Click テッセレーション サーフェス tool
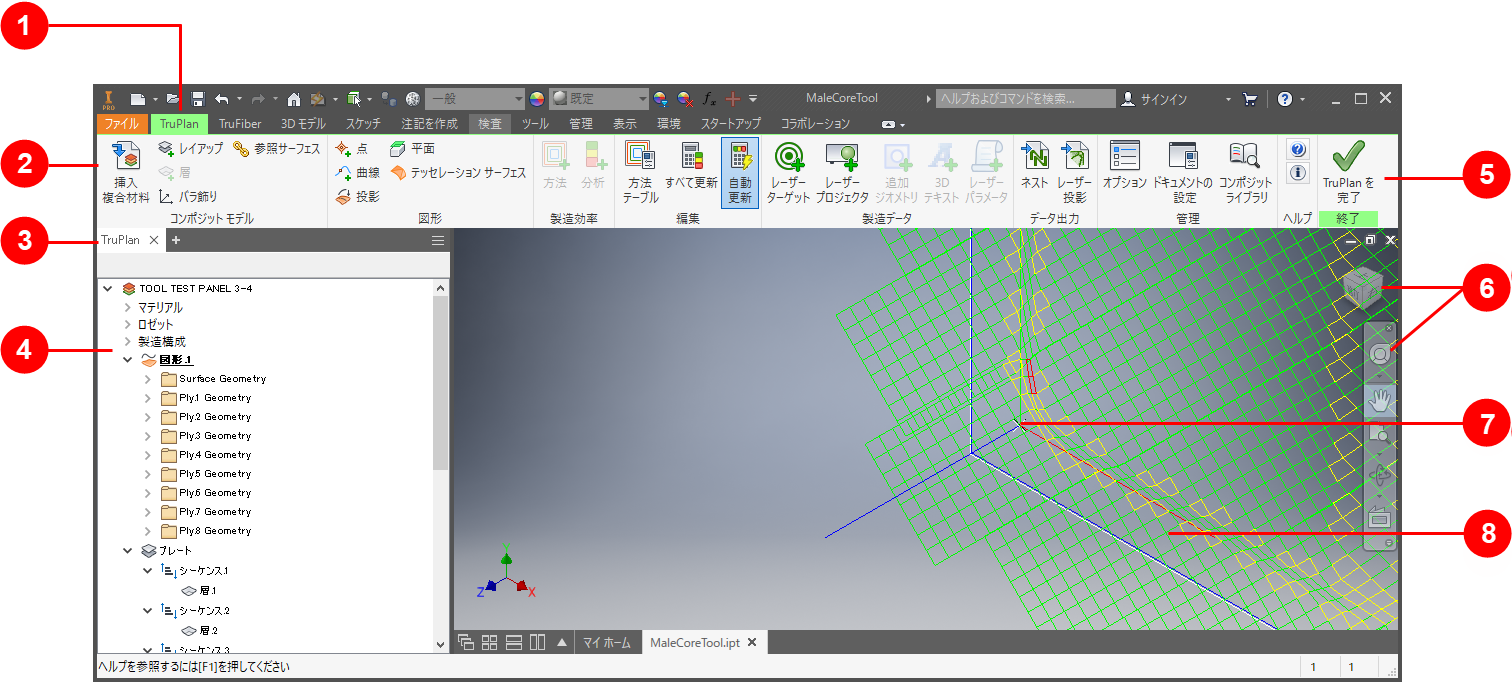1512x682 pixels. [x=458, y=172]
